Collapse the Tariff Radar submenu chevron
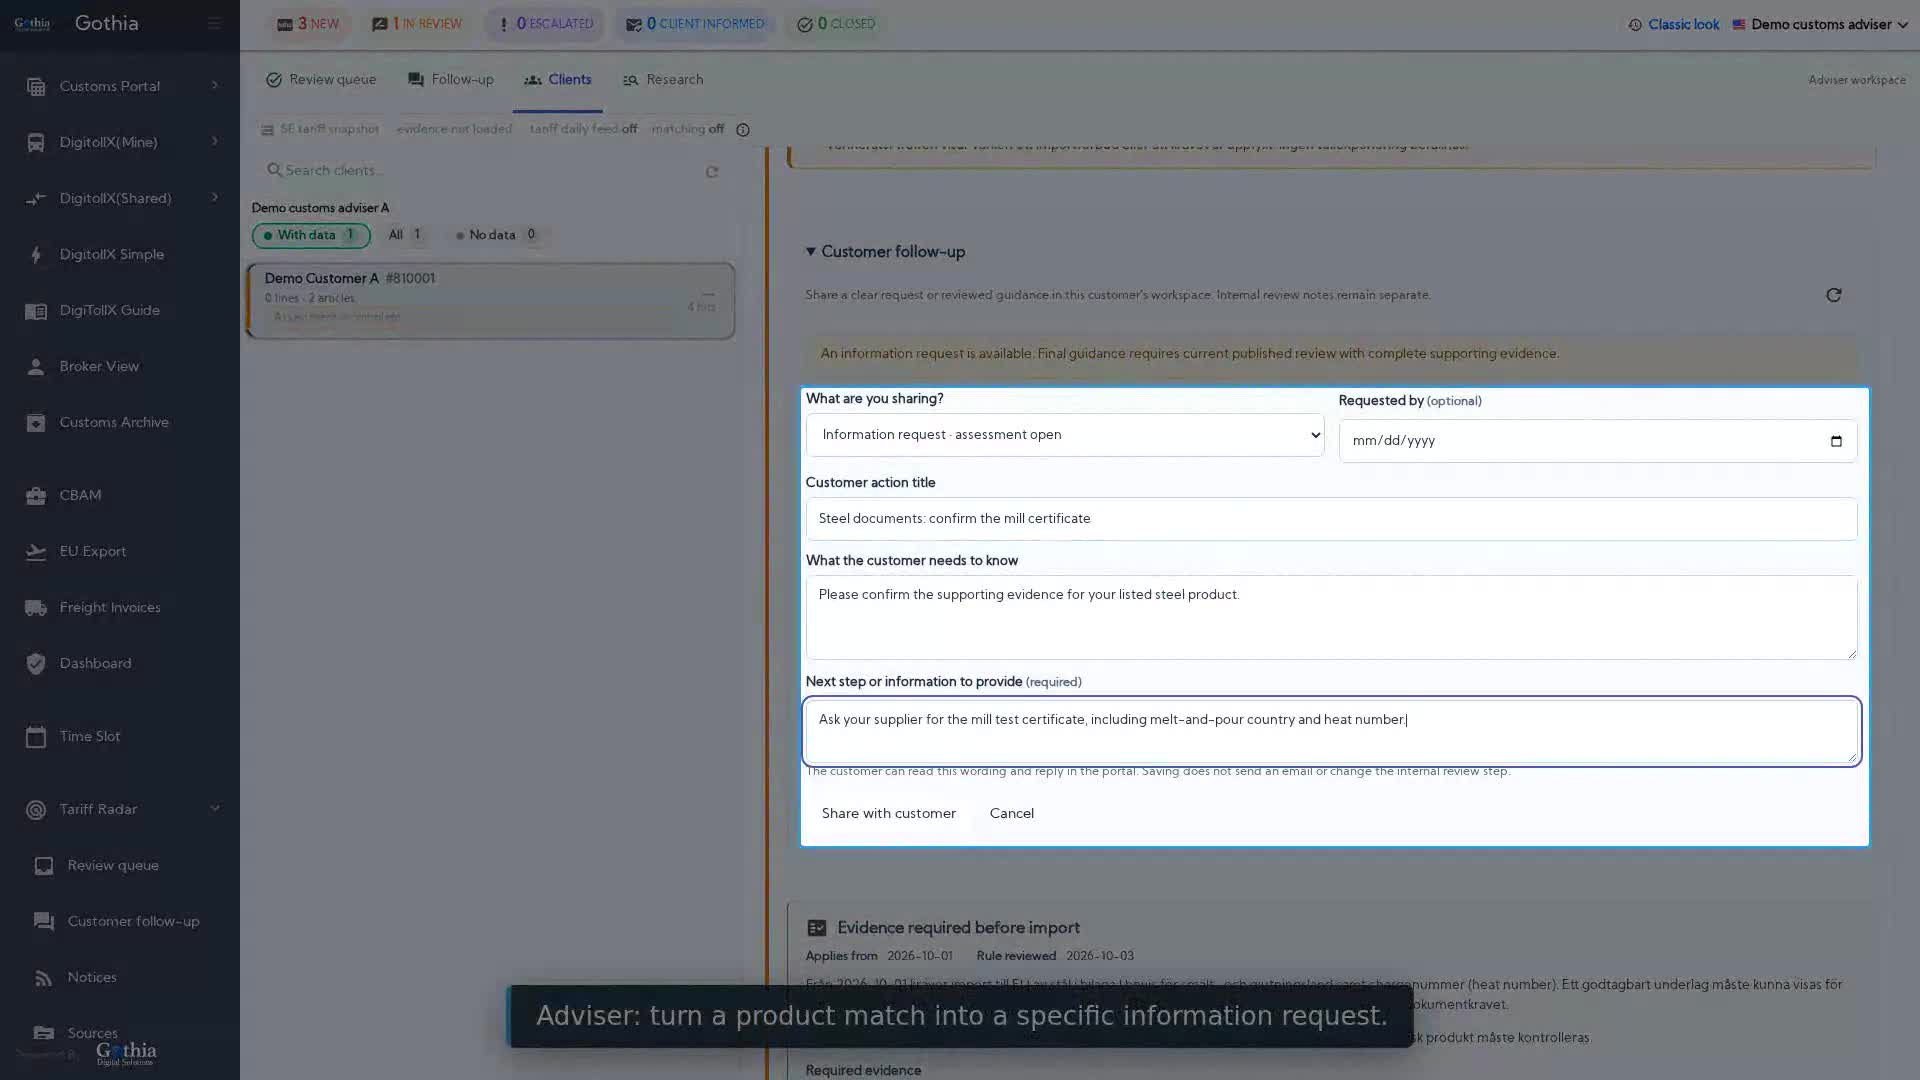The width and height of the screenshot is (1920, 1080). point(214,809)
